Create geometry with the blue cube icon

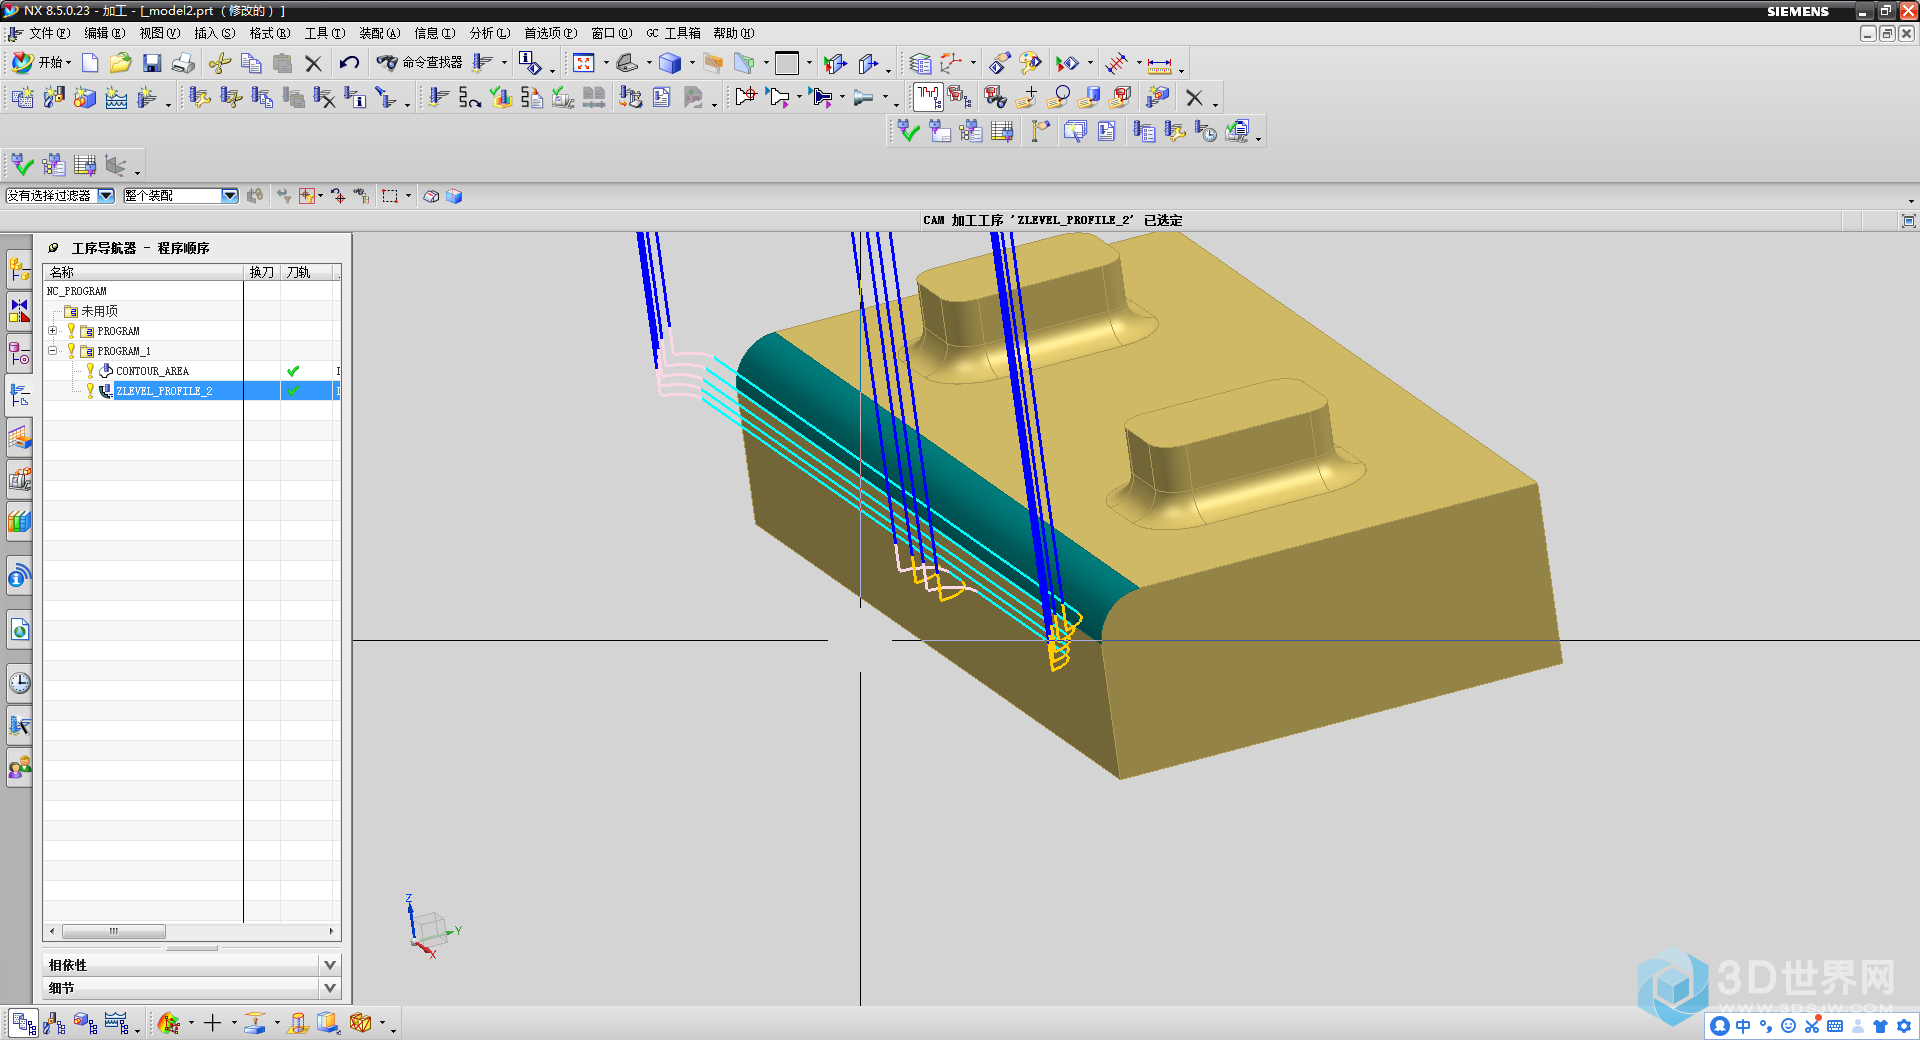click(85, 97)
